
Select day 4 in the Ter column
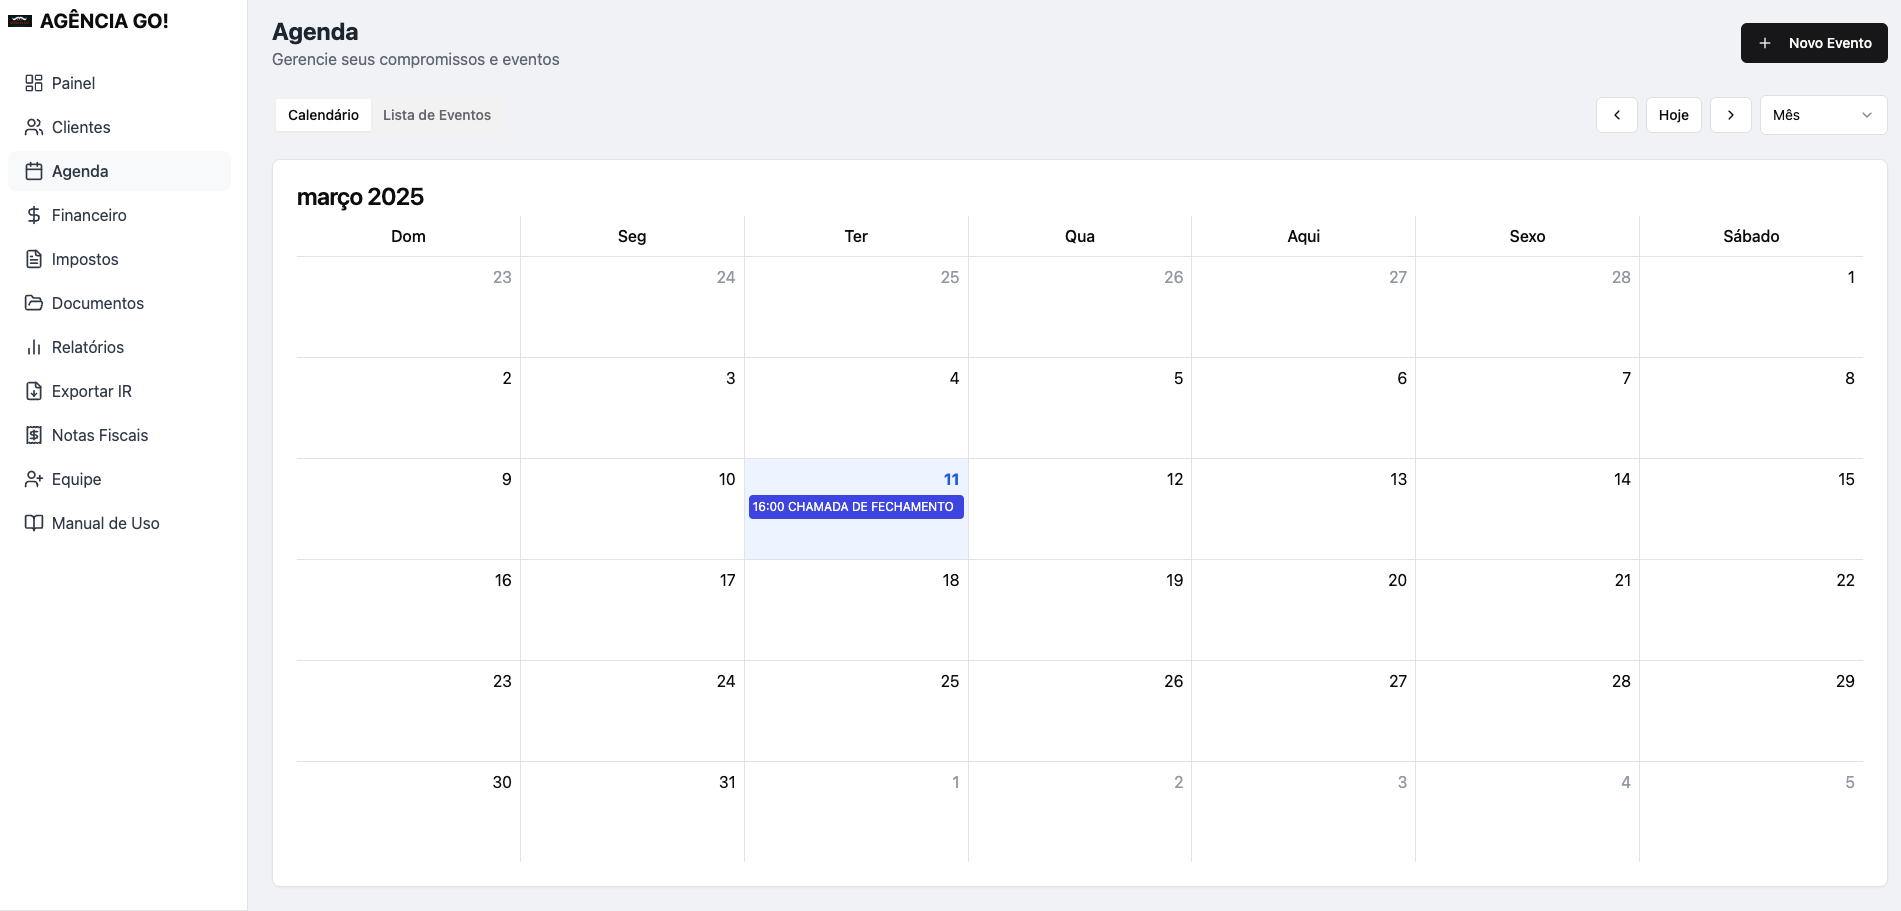coord(954,378)
